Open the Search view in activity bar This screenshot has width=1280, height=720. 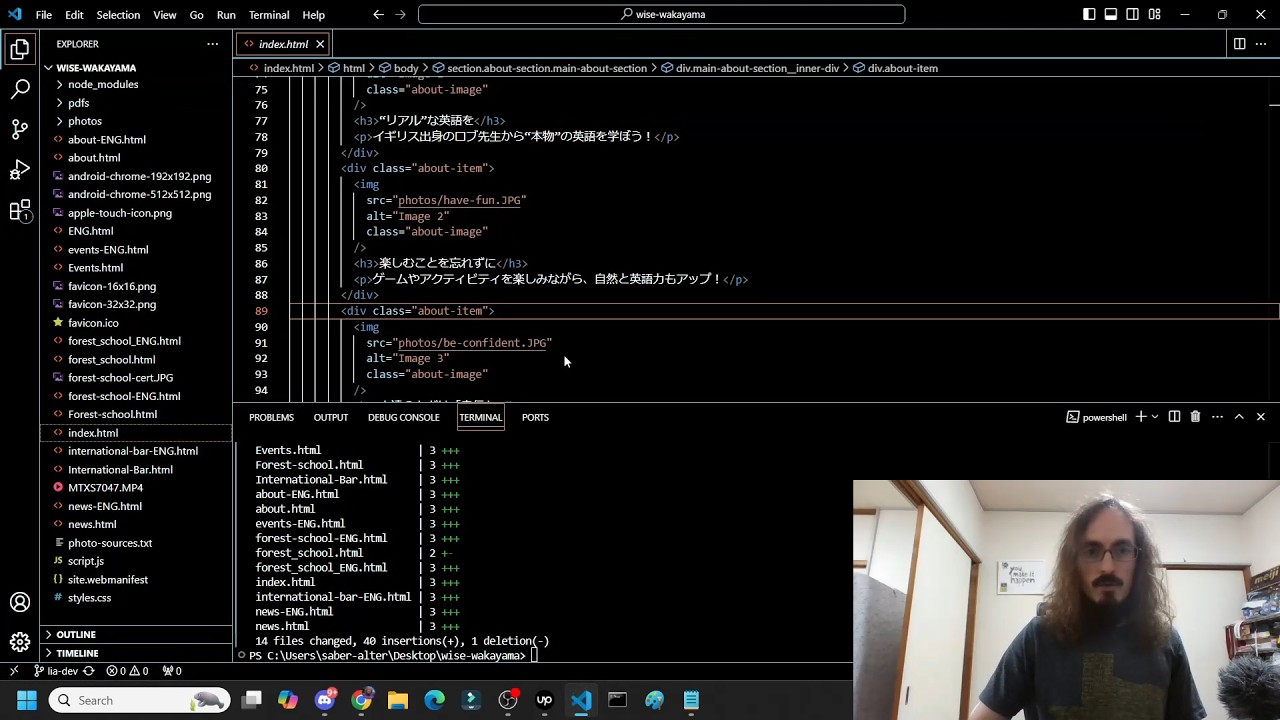pyautogui.click(x=20, y=89)
